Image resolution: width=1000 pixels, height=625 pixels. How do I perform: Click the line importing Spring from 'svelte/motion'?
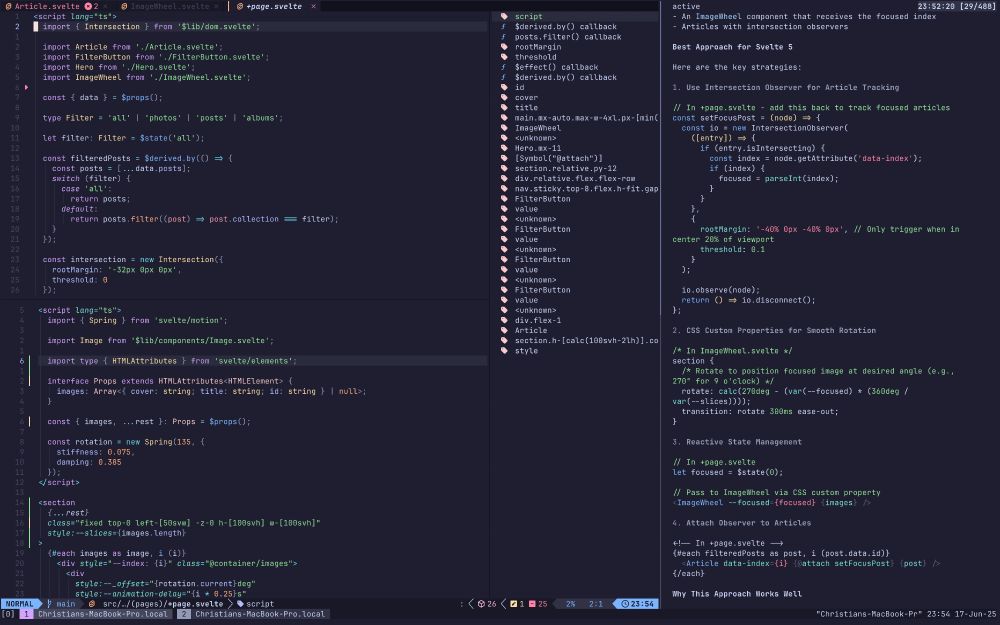click(137, 320)
